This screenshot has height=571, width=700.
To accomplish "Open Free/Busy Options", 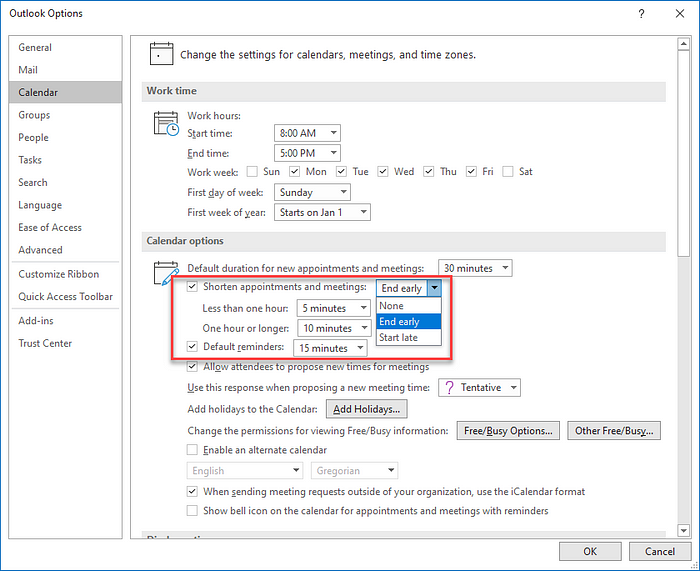I will click(508, 431).
